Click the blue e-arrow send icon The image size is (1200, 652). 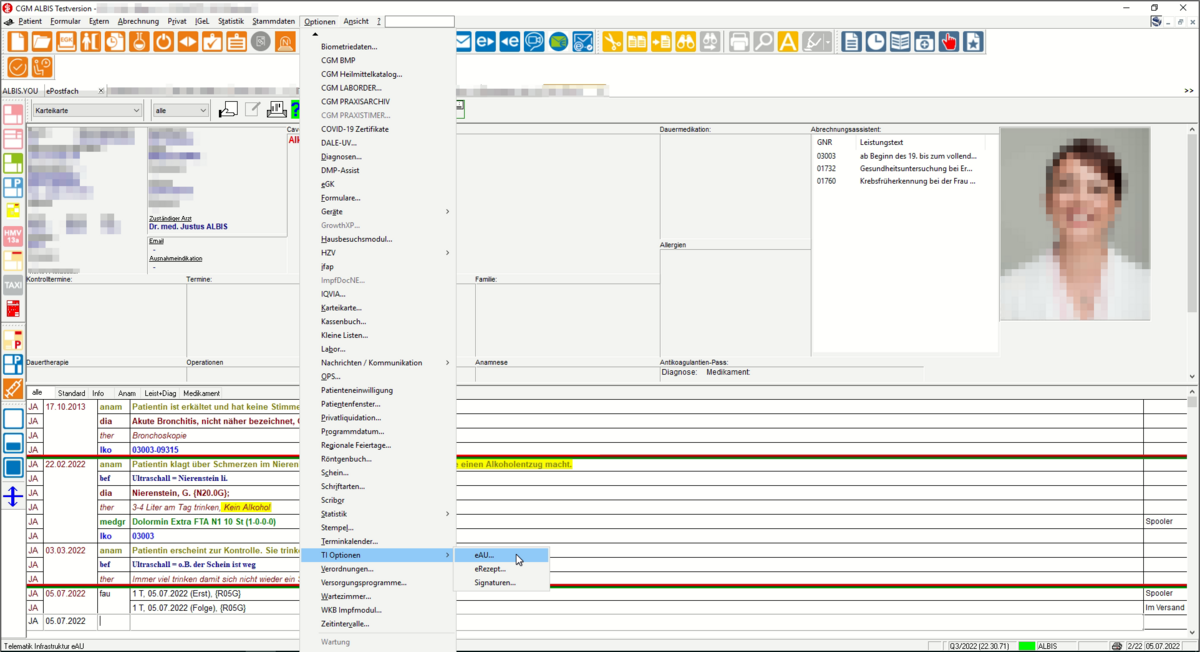(x=485, y=42)
